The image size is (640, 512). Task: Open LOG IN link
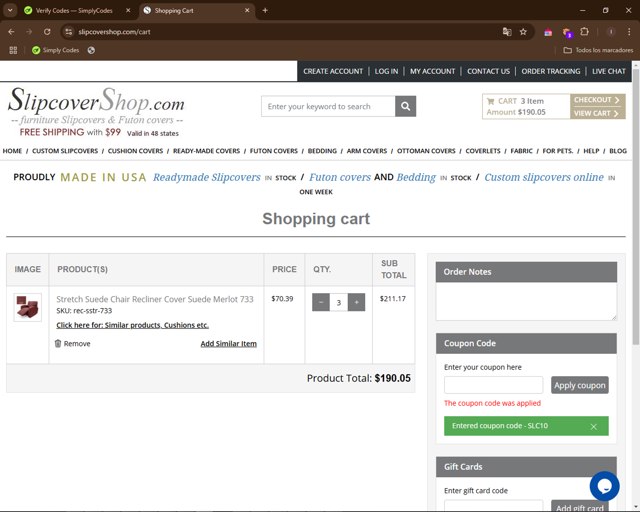tap(386, 71)
